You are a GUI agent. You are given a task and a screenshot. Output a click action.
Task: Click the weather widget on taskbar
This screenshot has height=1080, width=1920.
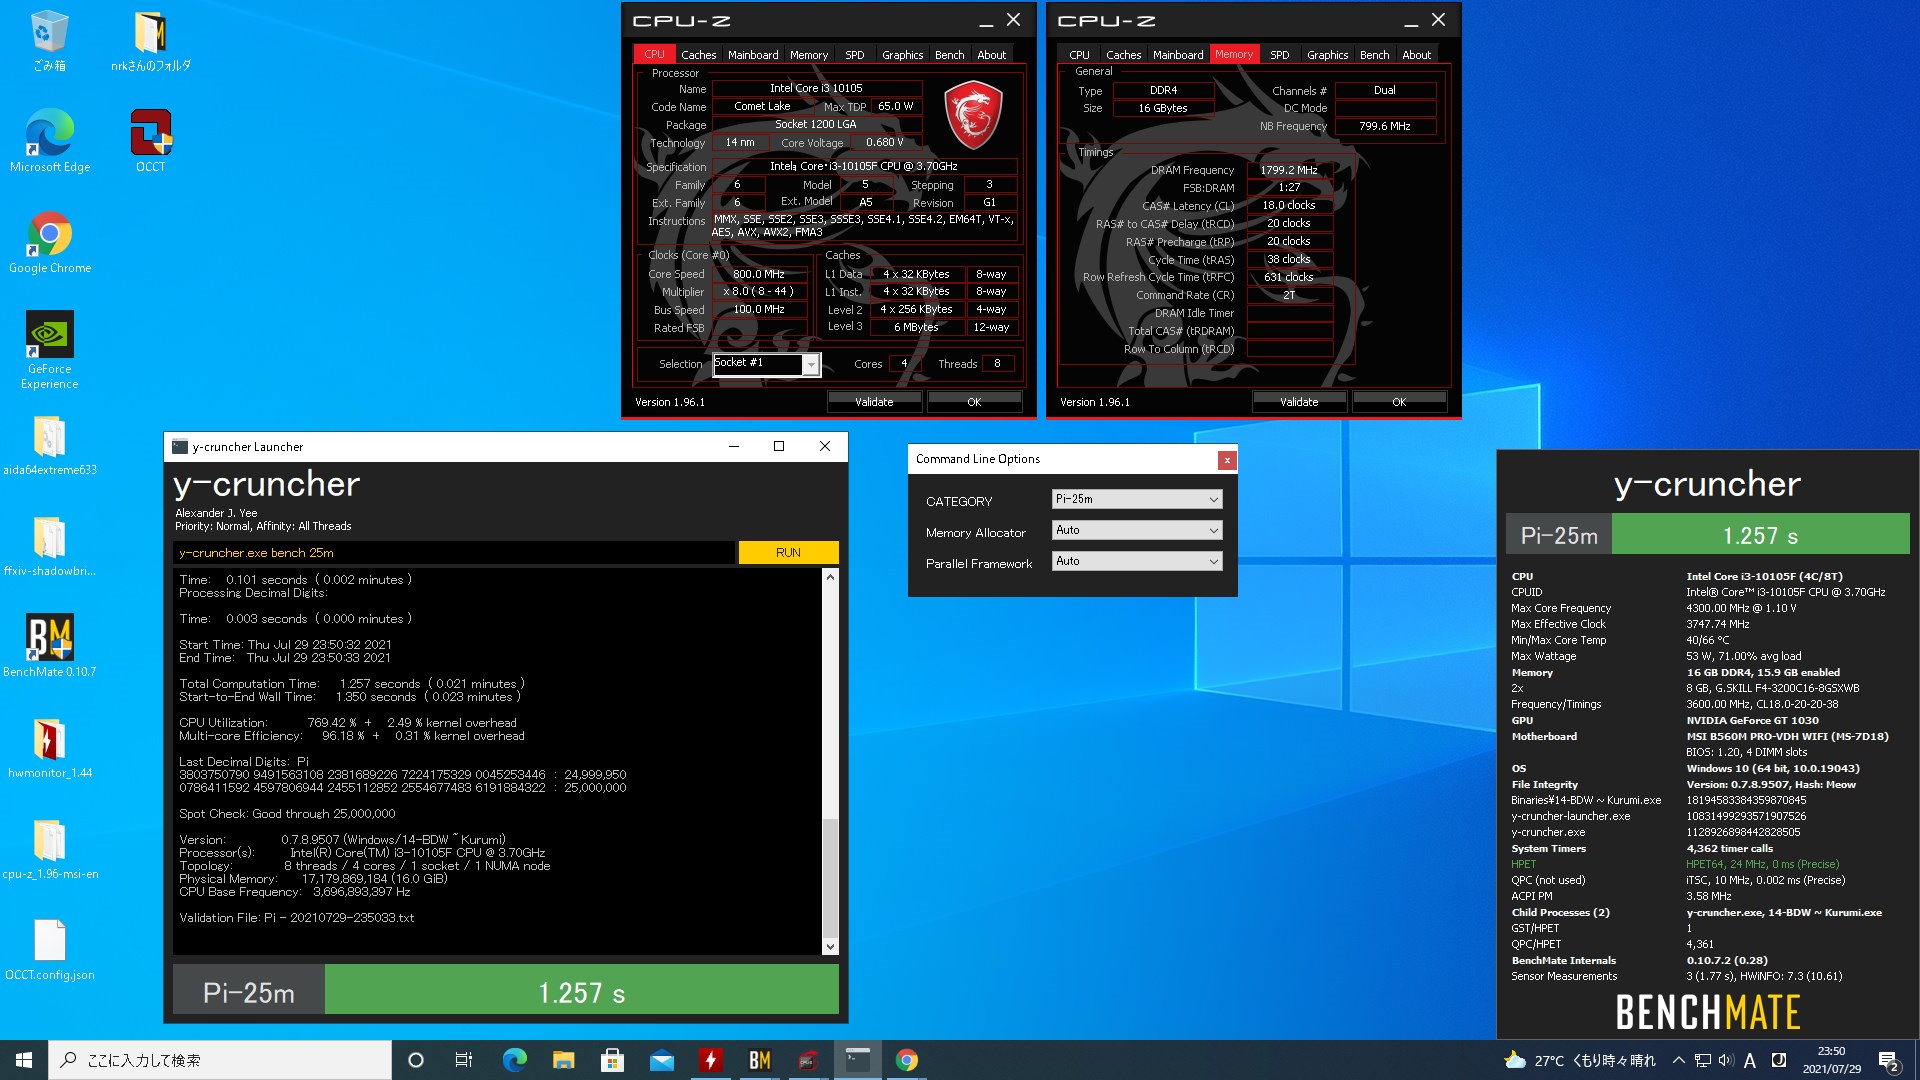(1580, 1060)
